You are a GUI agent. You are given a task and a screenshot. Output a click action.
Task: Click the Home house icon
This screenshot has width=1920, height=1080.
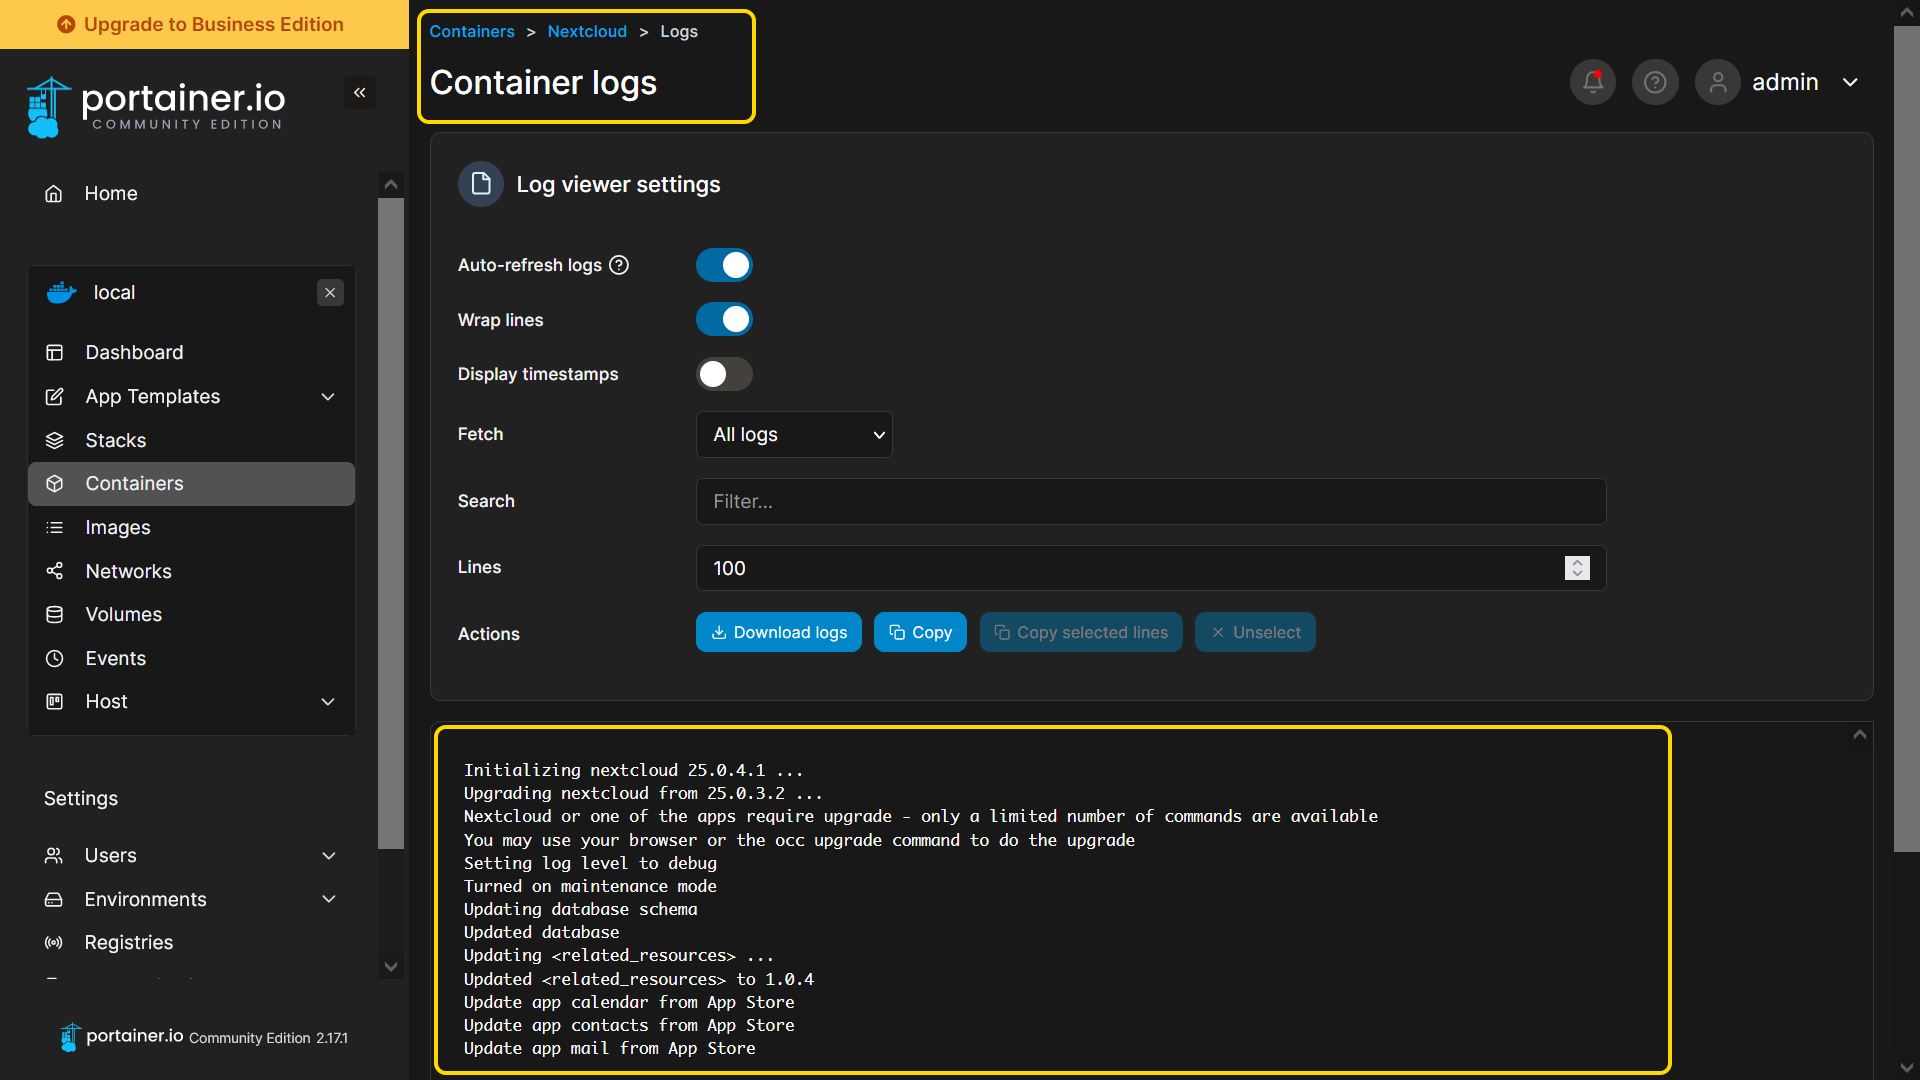coord(54,194)
